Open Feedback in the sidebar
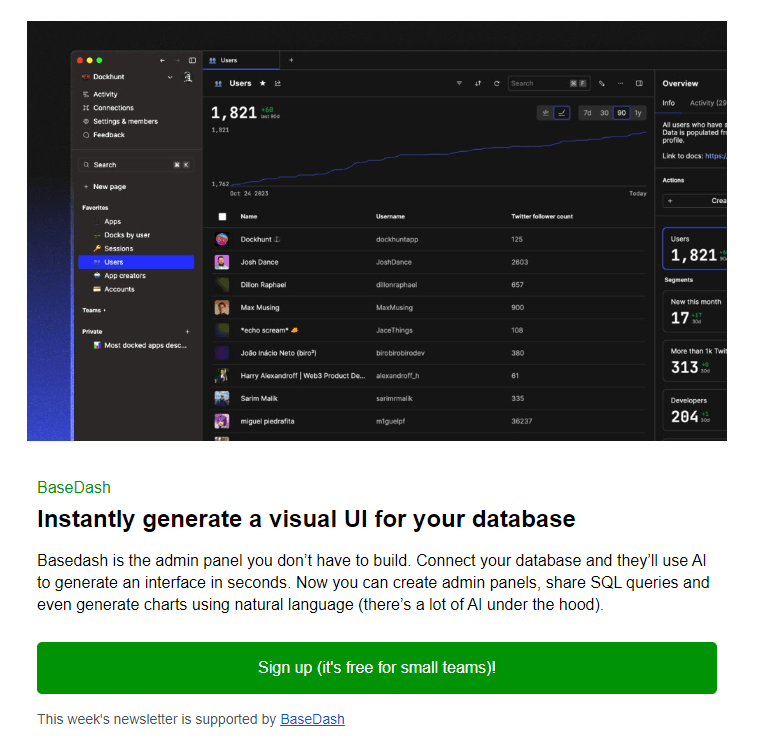Screen dimensions: 764x753 (x=109, y=135)
